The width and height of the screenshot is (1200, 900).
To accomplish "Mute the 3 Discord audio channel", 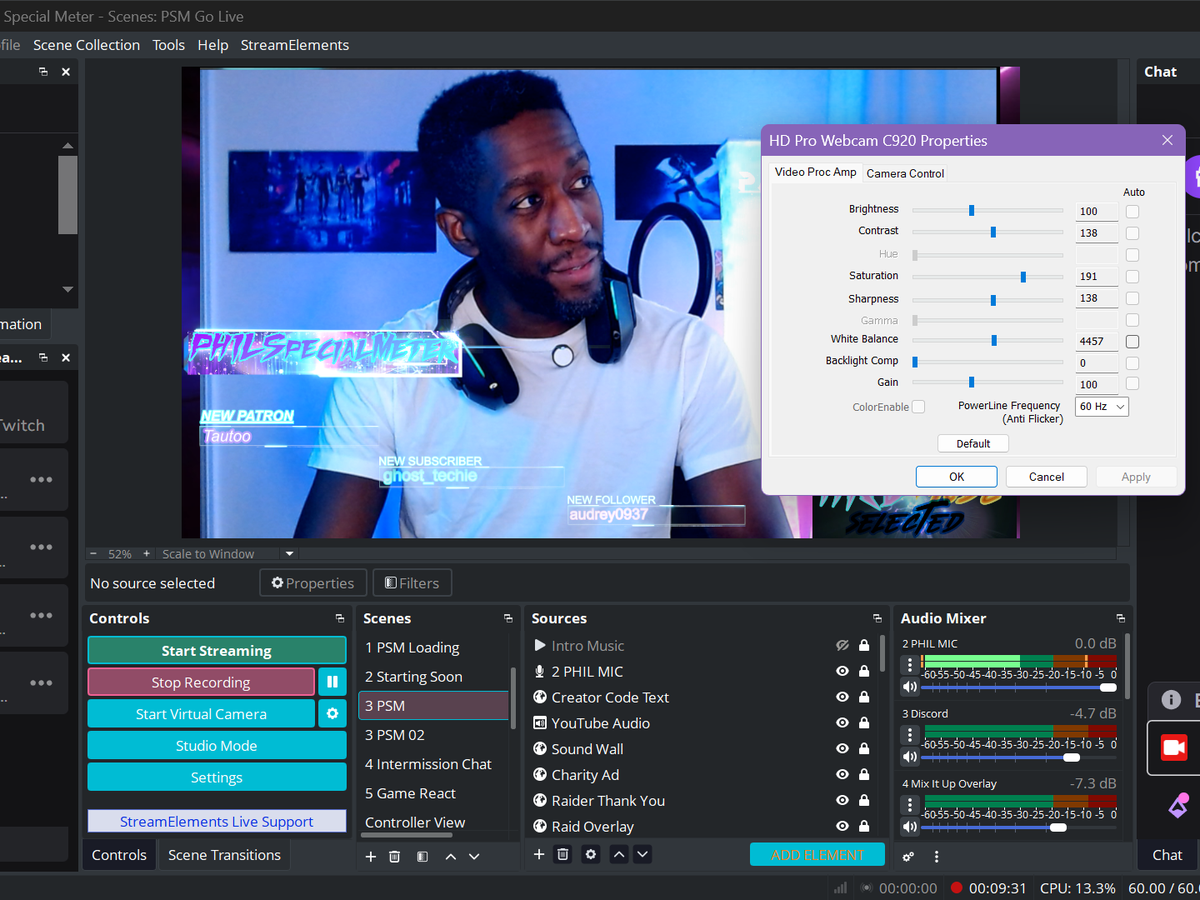I will tap(909, 757).
